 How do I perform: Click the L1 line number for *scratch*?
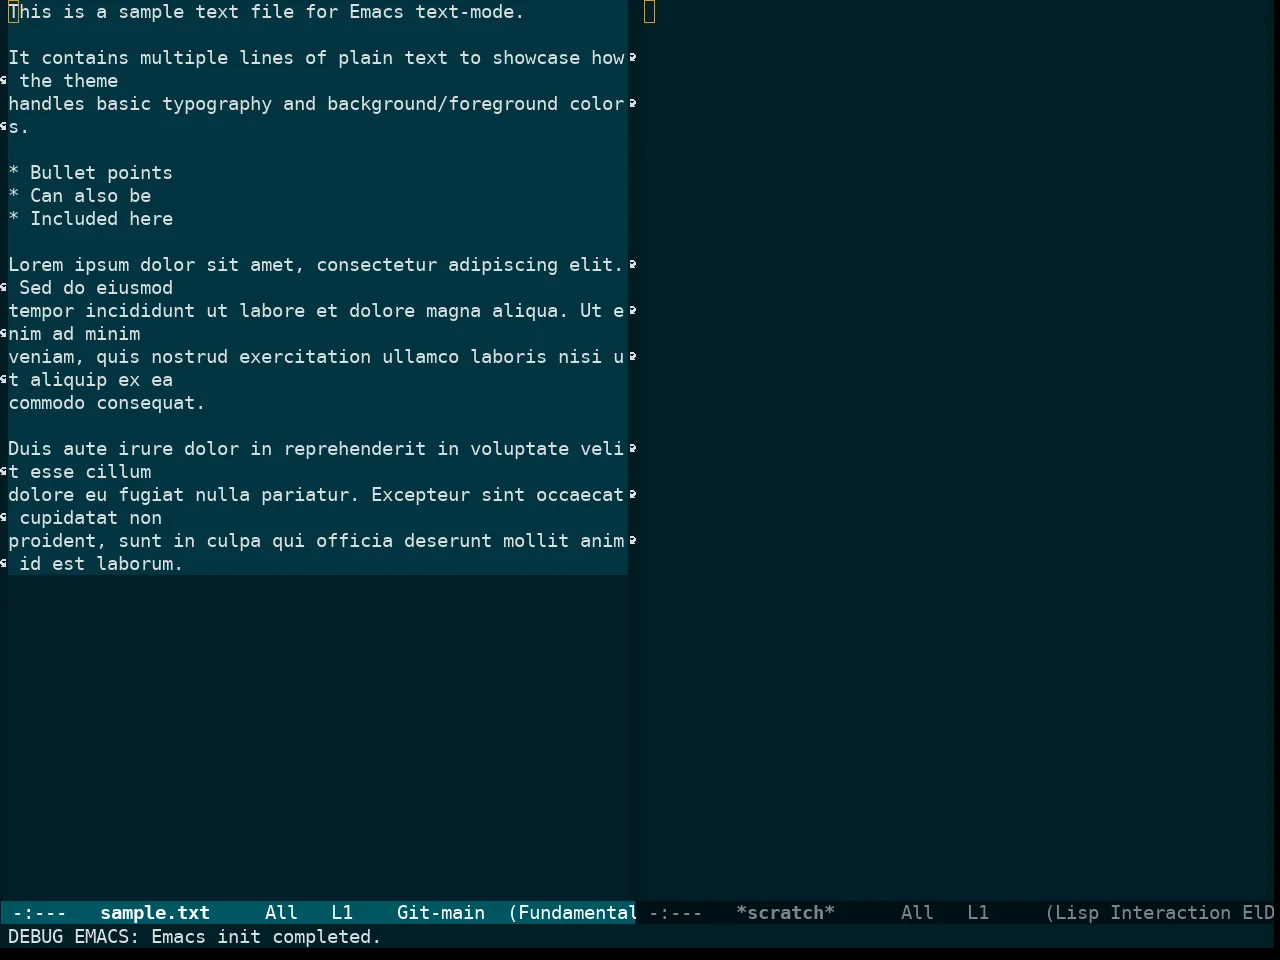(978, 913)
